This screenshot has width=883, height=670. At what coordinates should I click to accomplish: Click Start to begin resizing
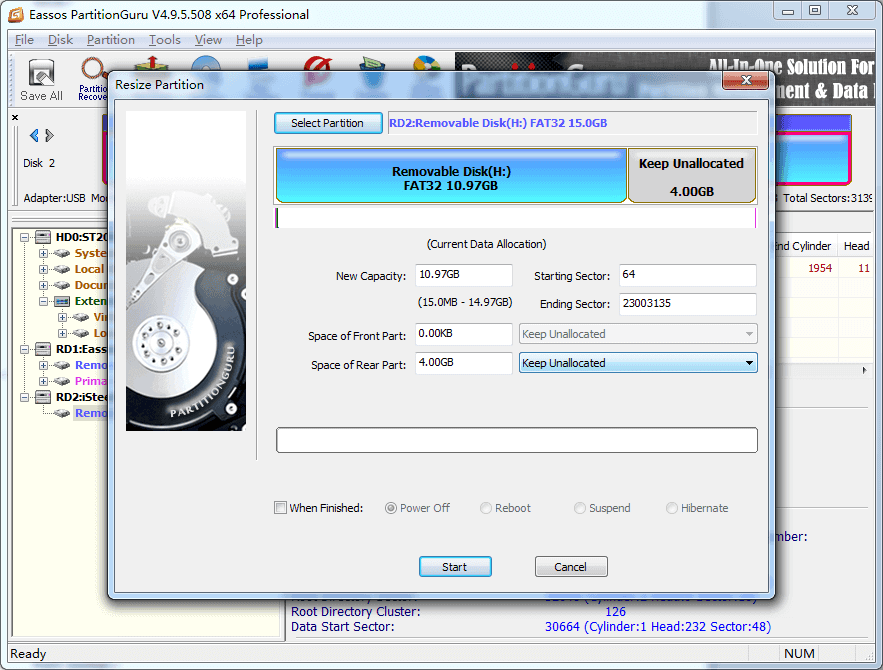click(x=455, y=566)
